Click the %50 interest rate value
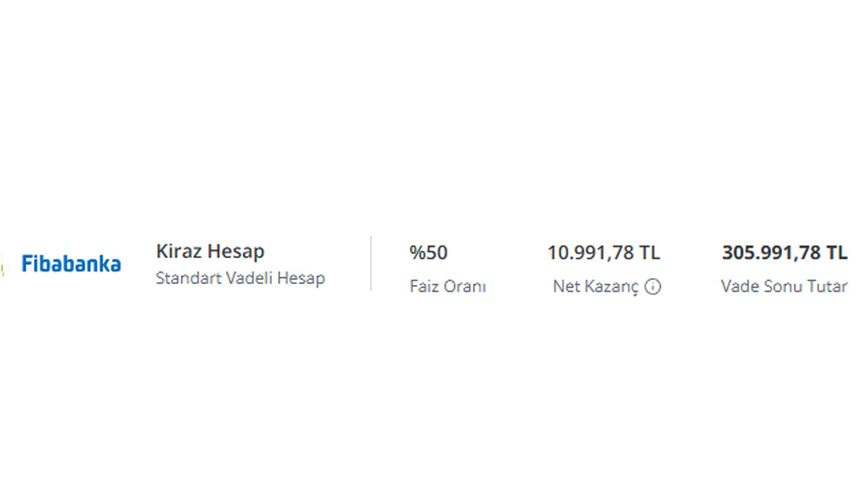This screenshot has width=860, height=504. [x=428, y=252]
